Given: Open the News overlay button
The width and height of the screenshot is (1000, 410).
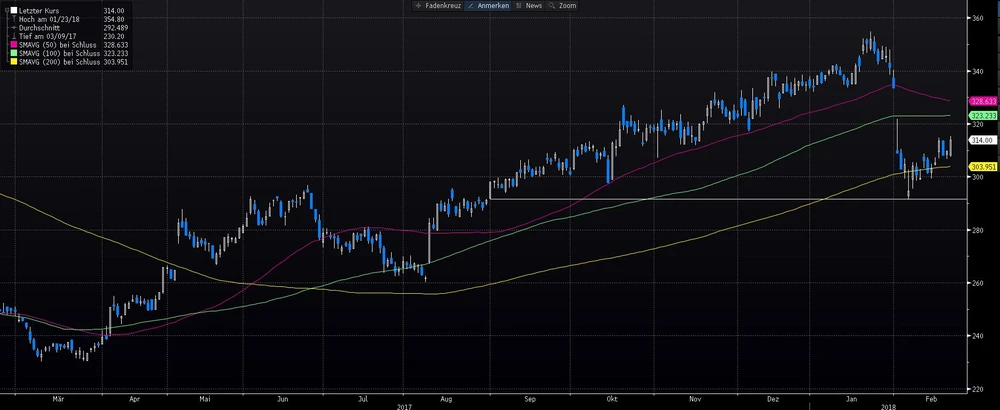Looking at the screenshot, I should pos(530,5).
